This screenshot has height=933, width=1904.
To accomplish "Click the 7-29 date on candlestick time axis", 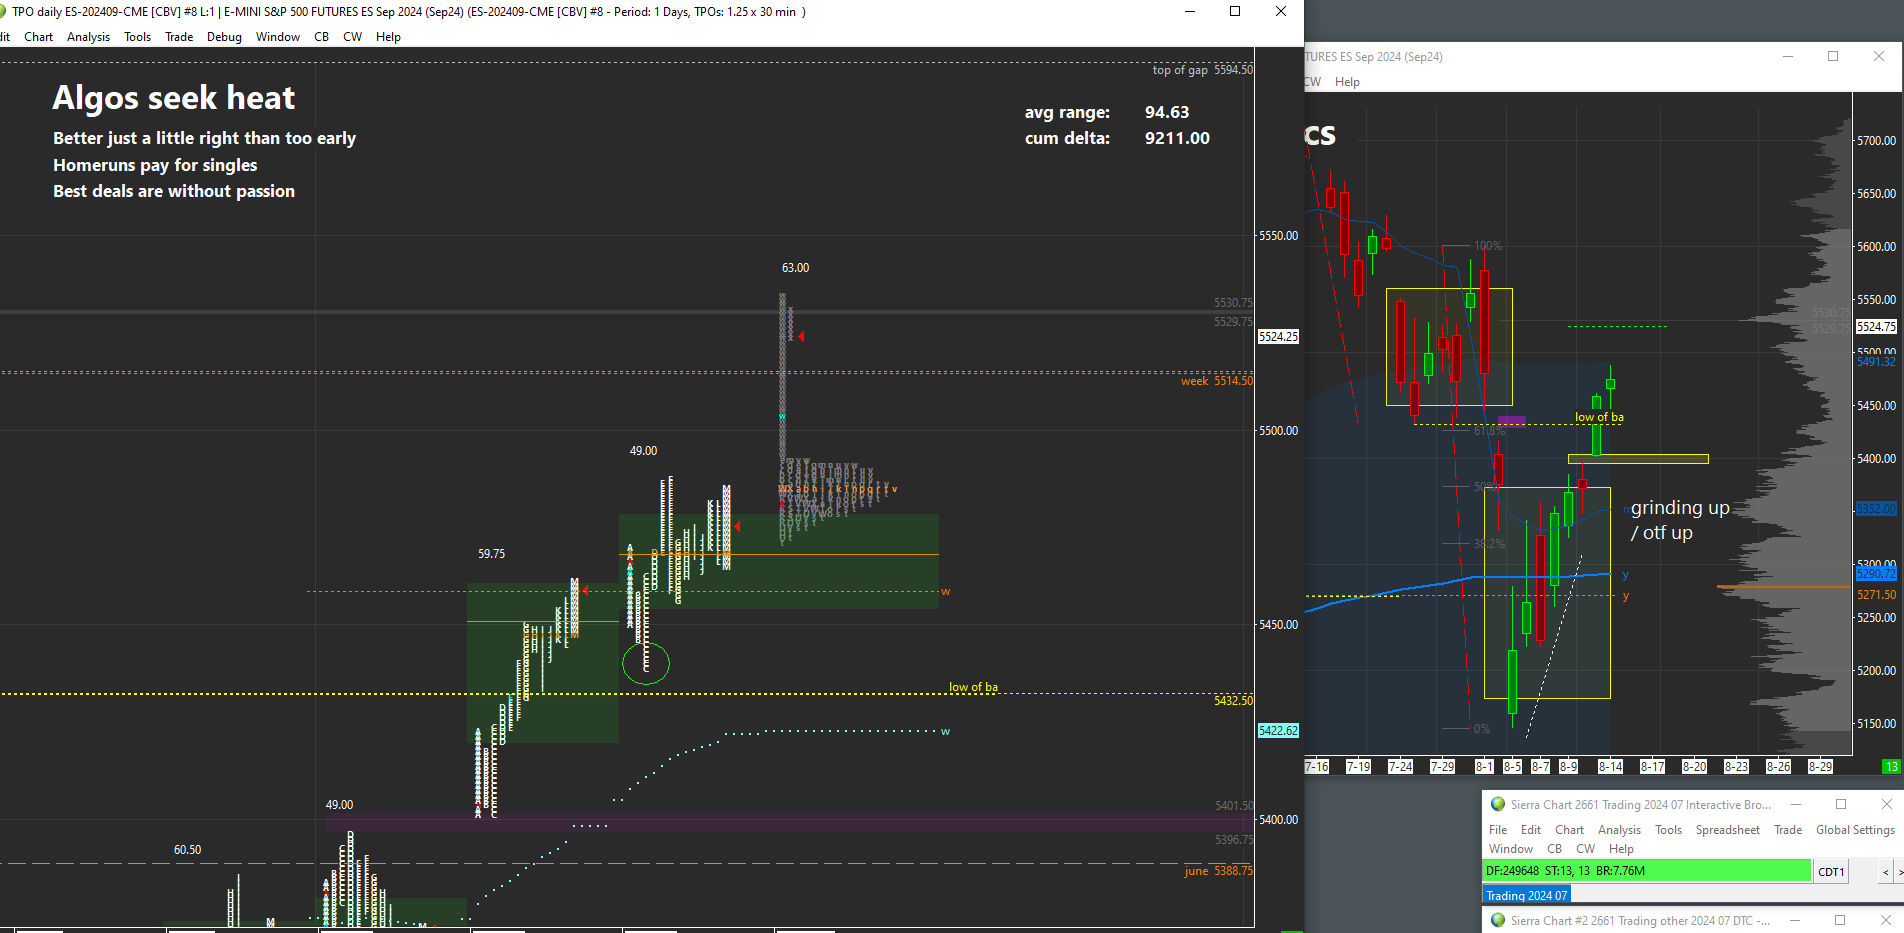I will click(x=1442, y=767).
